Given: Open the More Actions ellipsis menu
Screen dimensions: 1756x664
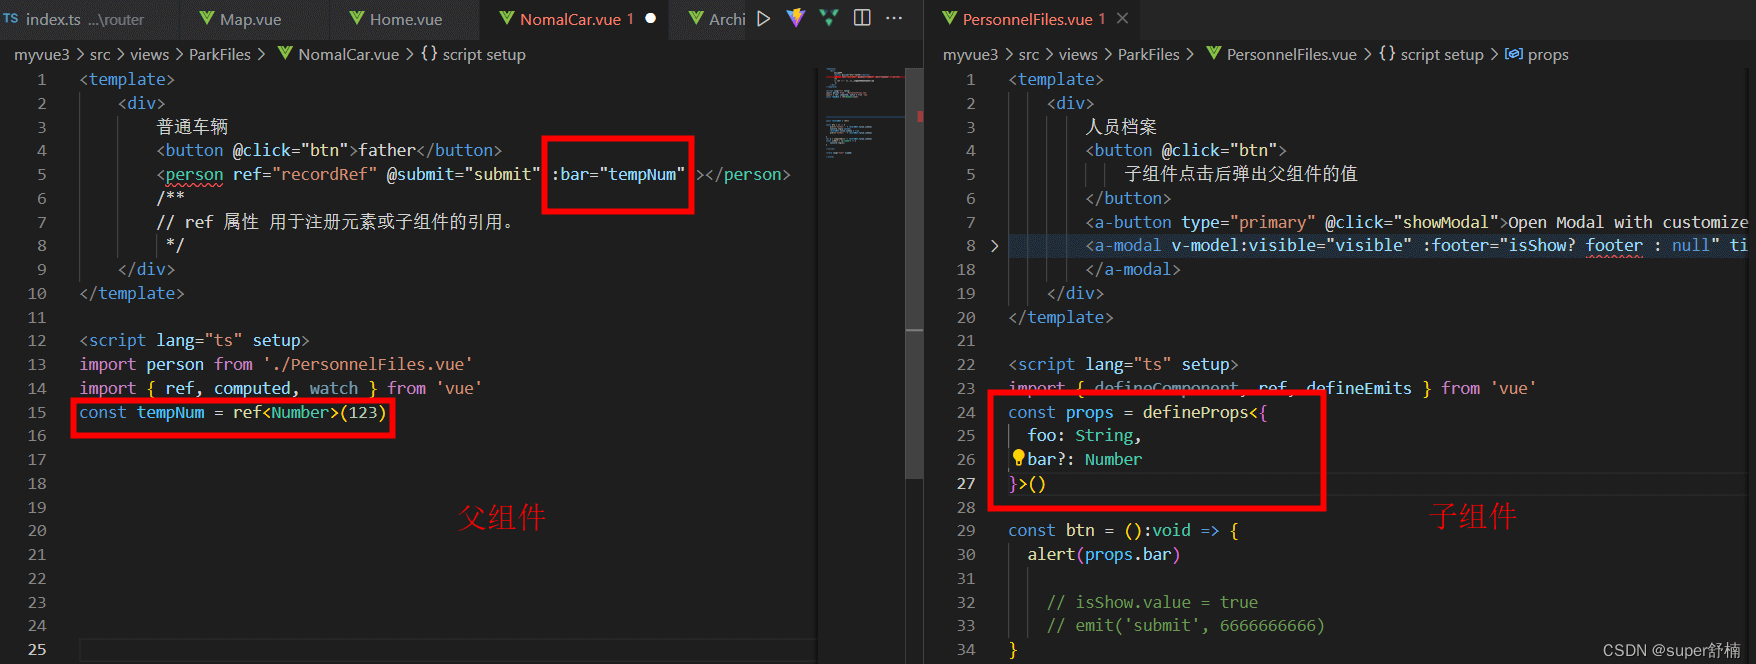Looking at the screenshot, I should tap(894, 18).
